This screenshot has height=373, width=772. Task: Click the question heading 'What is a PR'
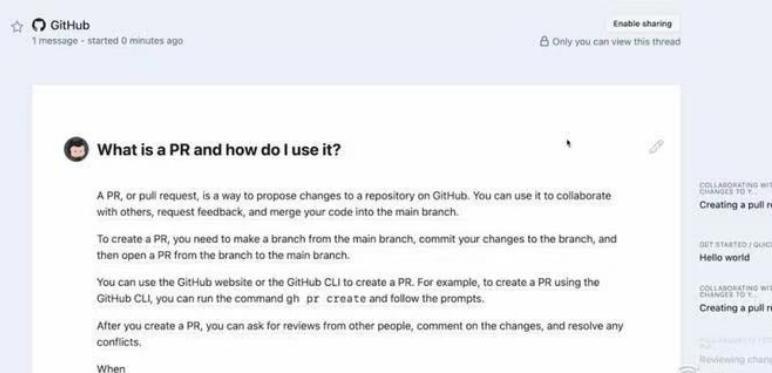tap(219, 150)
